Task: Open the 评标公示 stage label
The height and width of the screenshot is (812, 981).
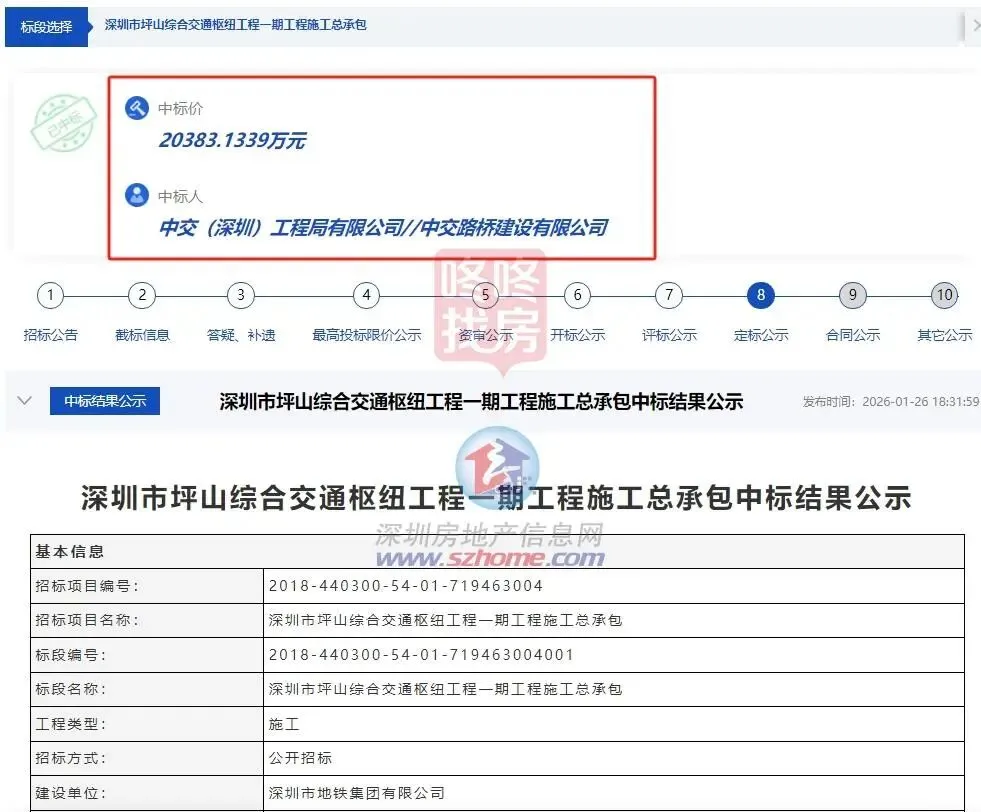Action: coord(669,335)
